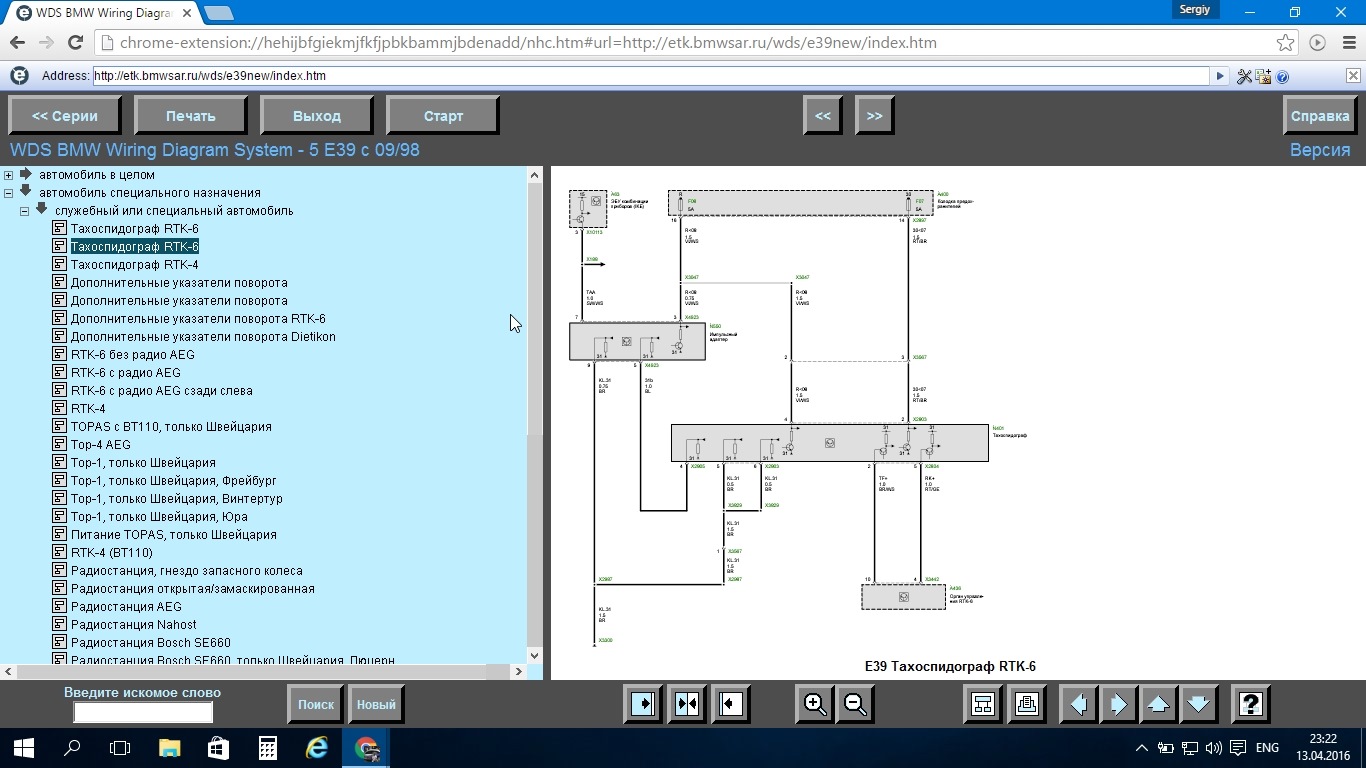1366x768 pixels.
Task: Open Internet Explorer from the taskbar
Action: point(316,747)
